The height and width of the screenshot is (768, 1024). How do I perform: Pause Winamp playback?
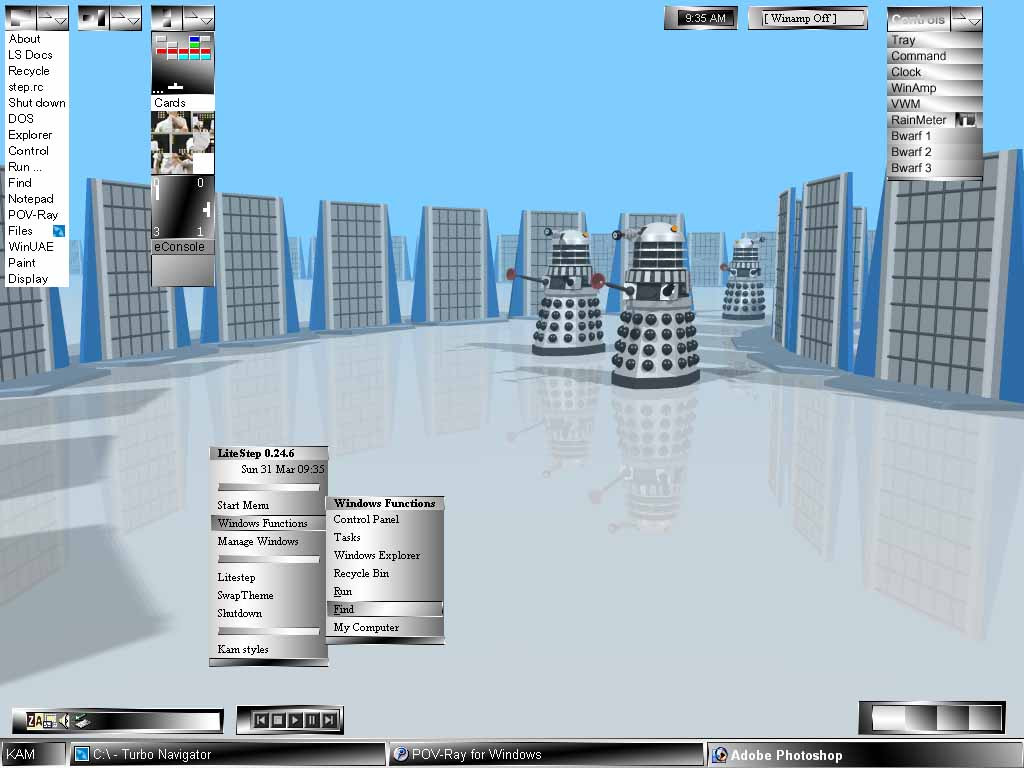[312, 720]
